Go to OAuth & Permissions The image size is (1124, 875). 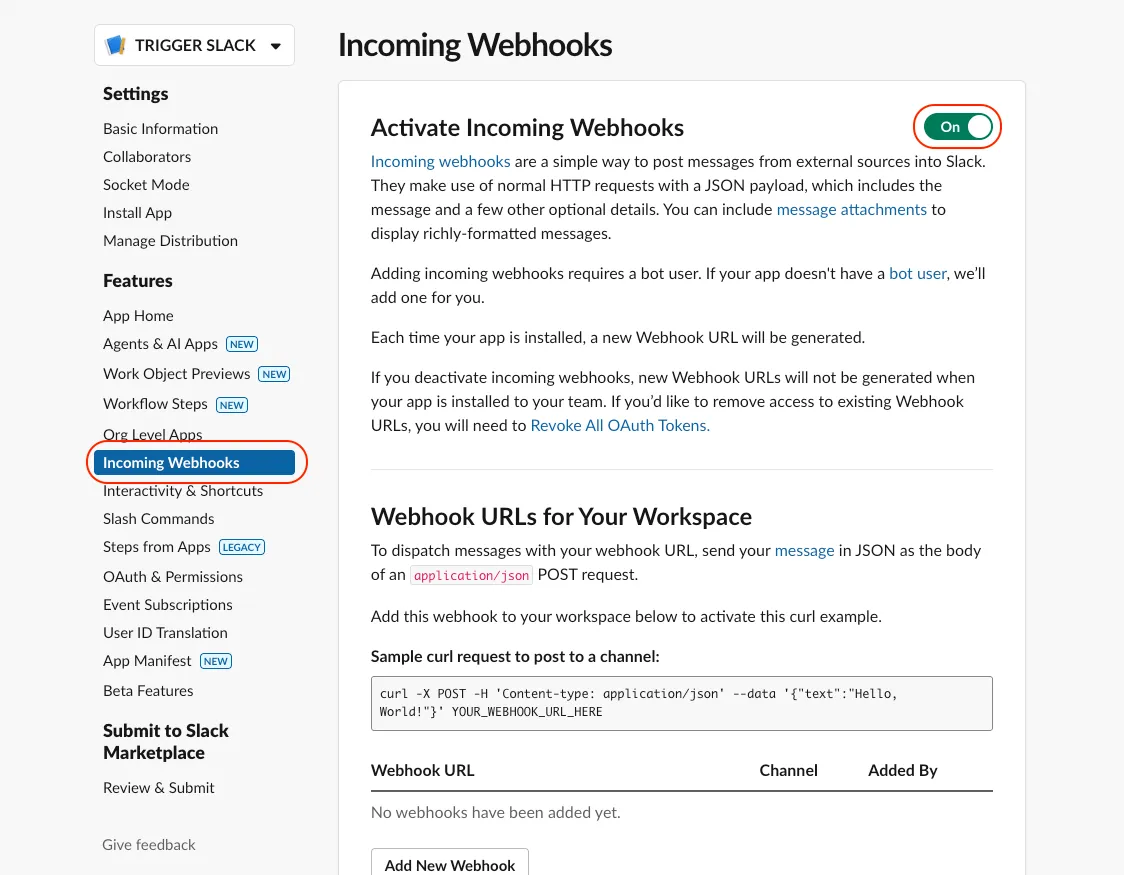[173, 577]
